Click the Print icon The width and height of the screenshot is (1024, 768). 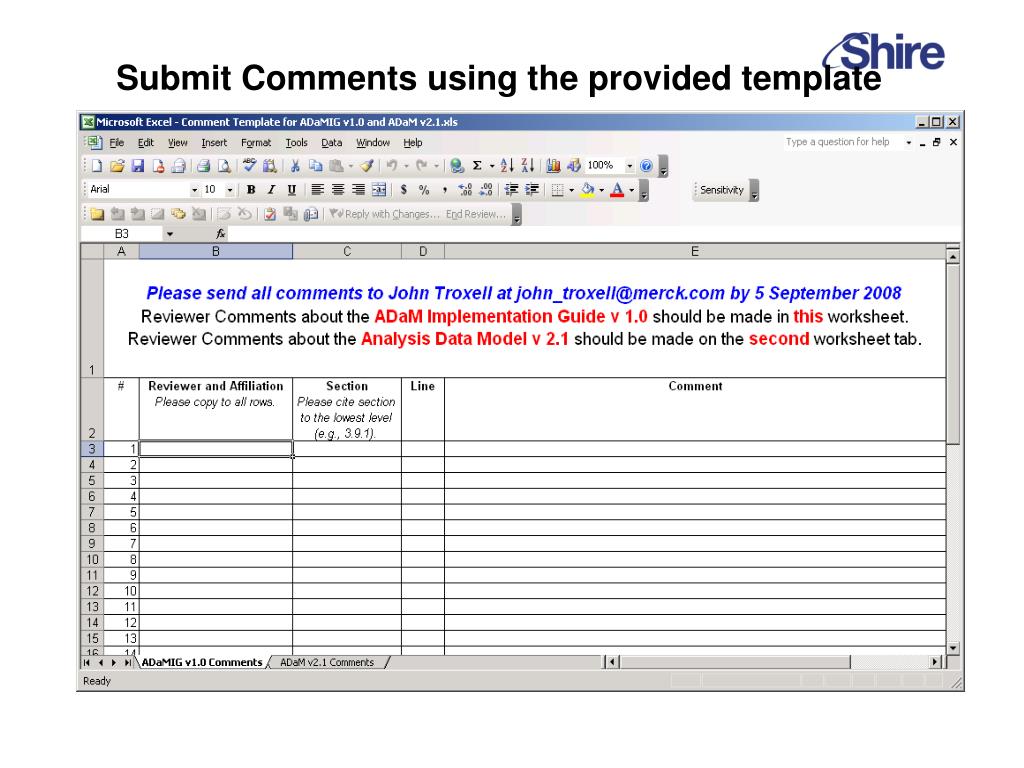click(203, 166)
